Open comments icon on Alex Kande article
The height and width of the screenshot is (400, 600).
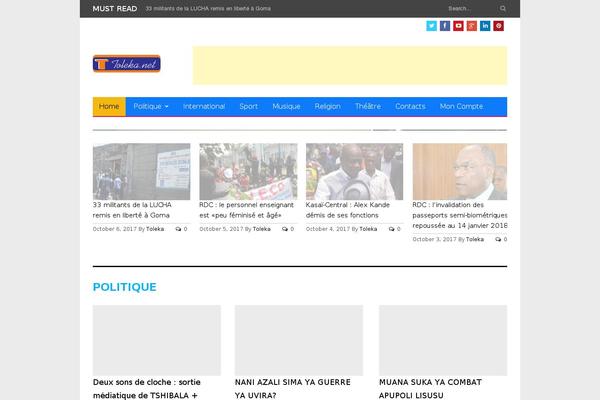click(x=391, y=229)
